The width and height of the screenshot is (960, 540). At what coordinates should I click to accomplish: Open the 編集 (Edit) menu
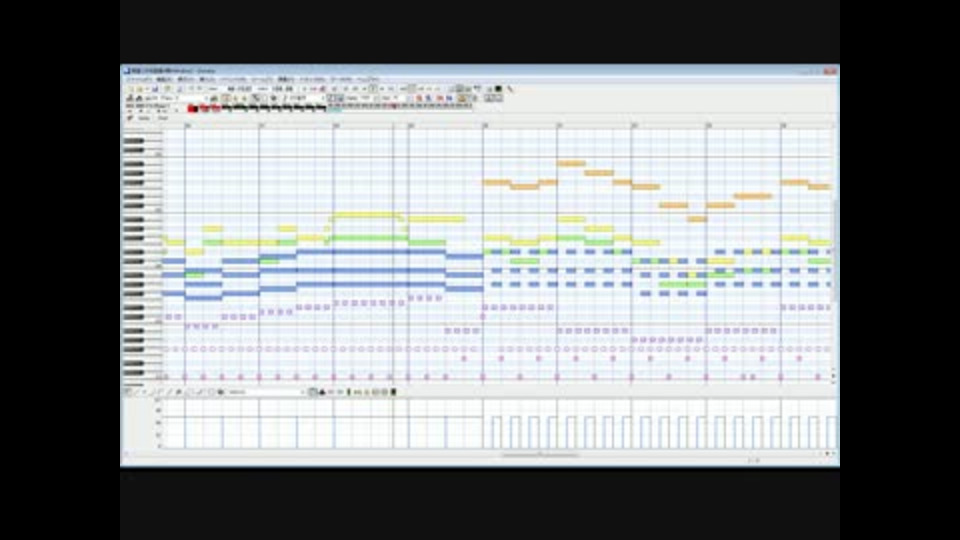pyautogui.click(x=164, y=79)
